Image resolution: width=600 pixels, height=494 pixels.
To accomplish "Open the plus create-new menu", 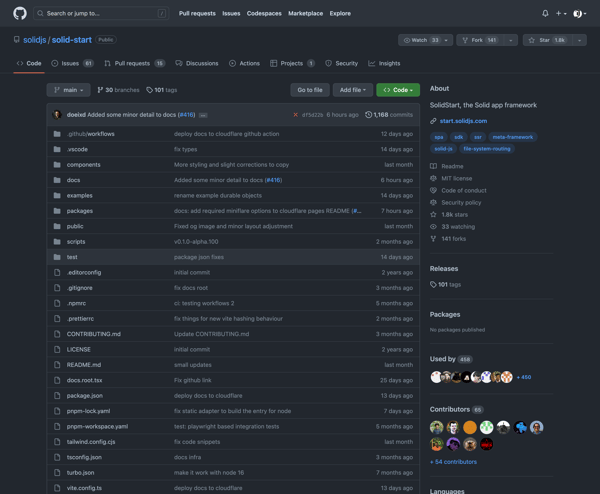I will [x=561, y=13].
